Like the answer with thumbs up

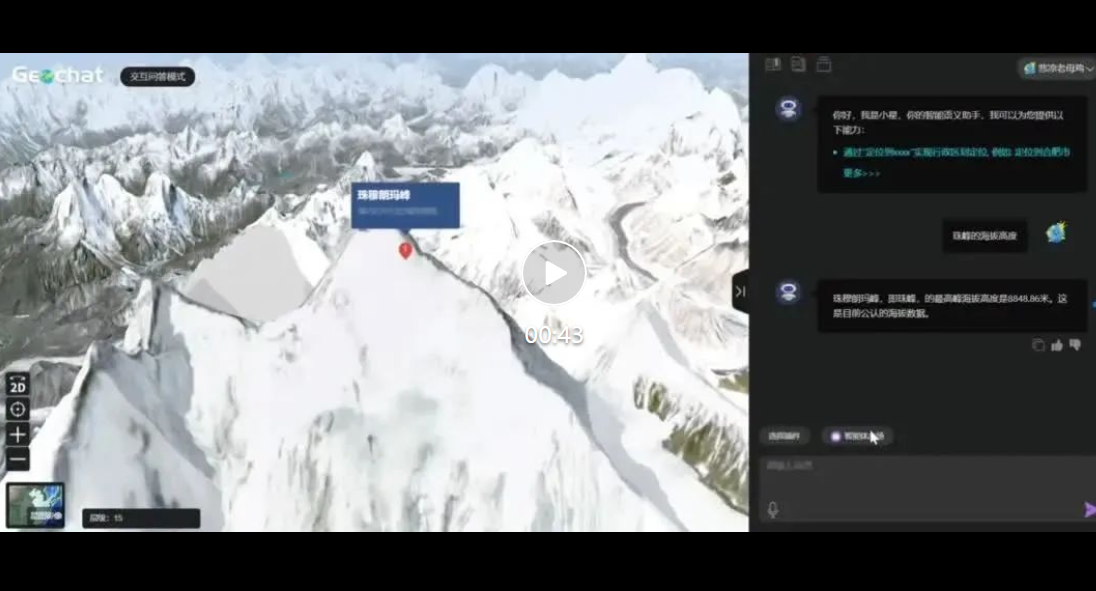tap(1057, 345)
